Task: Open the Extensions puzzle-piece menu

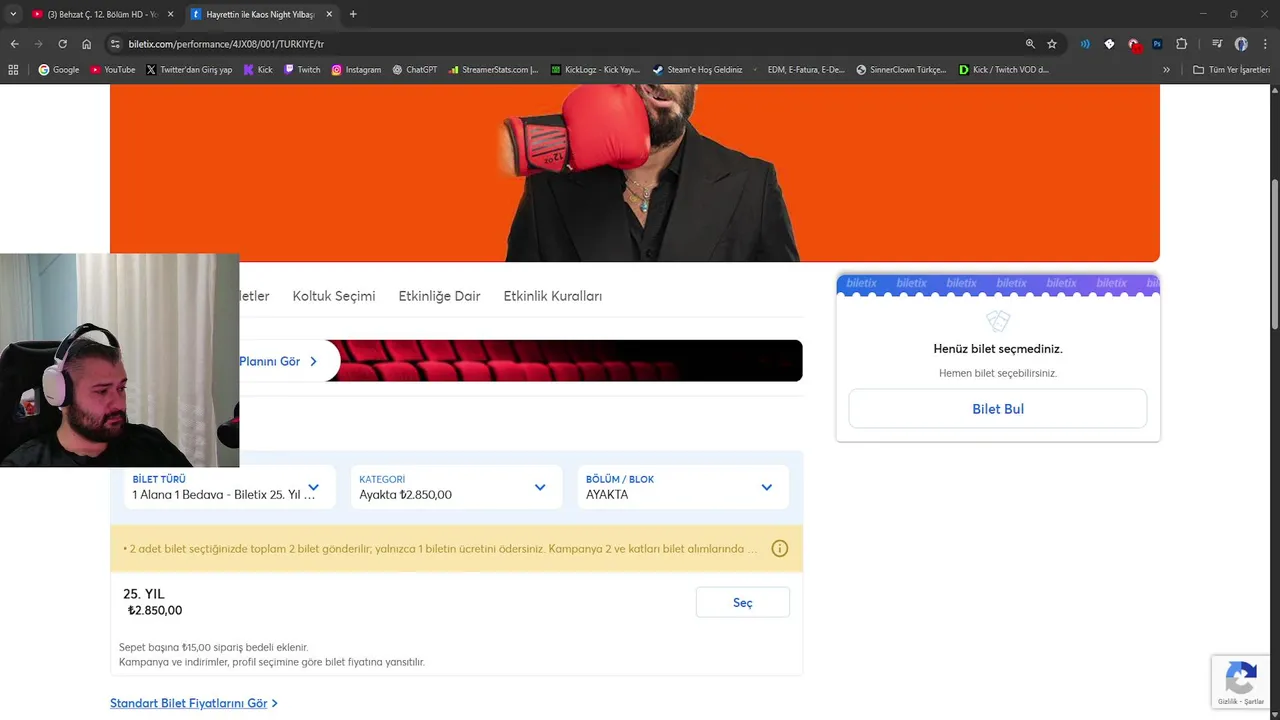Action: (1181, 44)
